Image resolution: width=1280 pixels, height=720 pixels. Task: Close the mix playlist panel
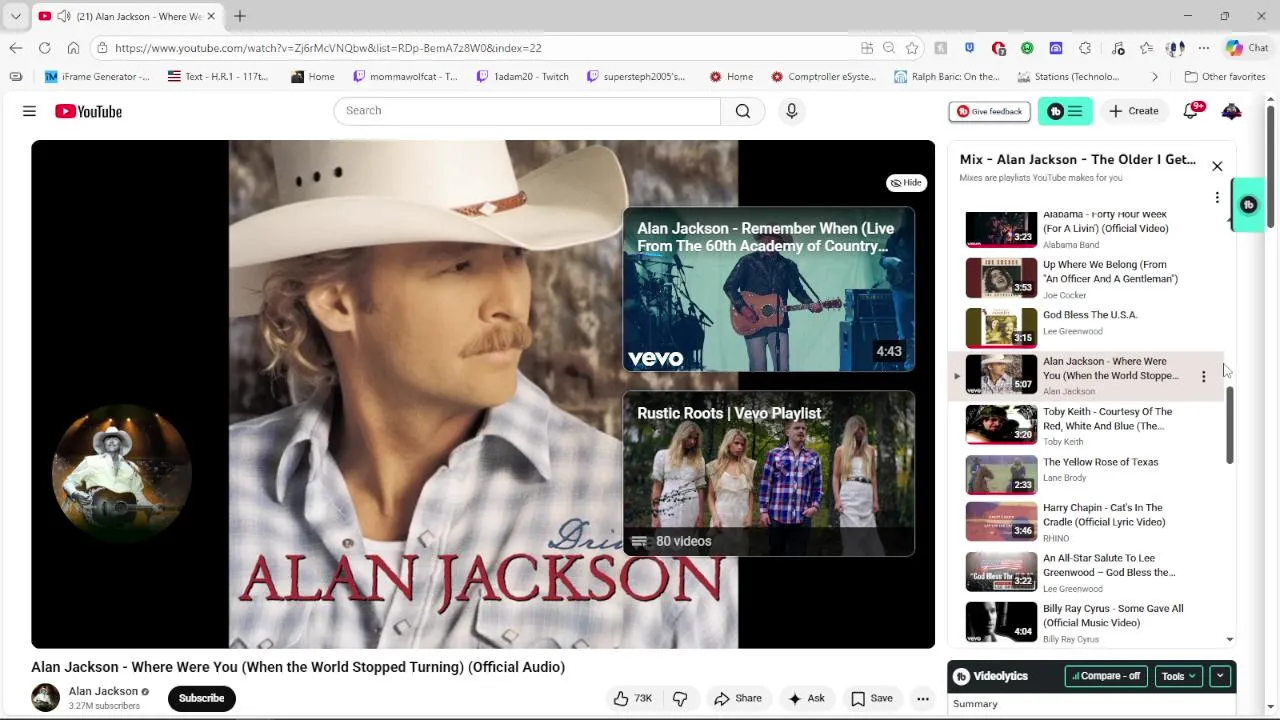[x=1217, y=166]
